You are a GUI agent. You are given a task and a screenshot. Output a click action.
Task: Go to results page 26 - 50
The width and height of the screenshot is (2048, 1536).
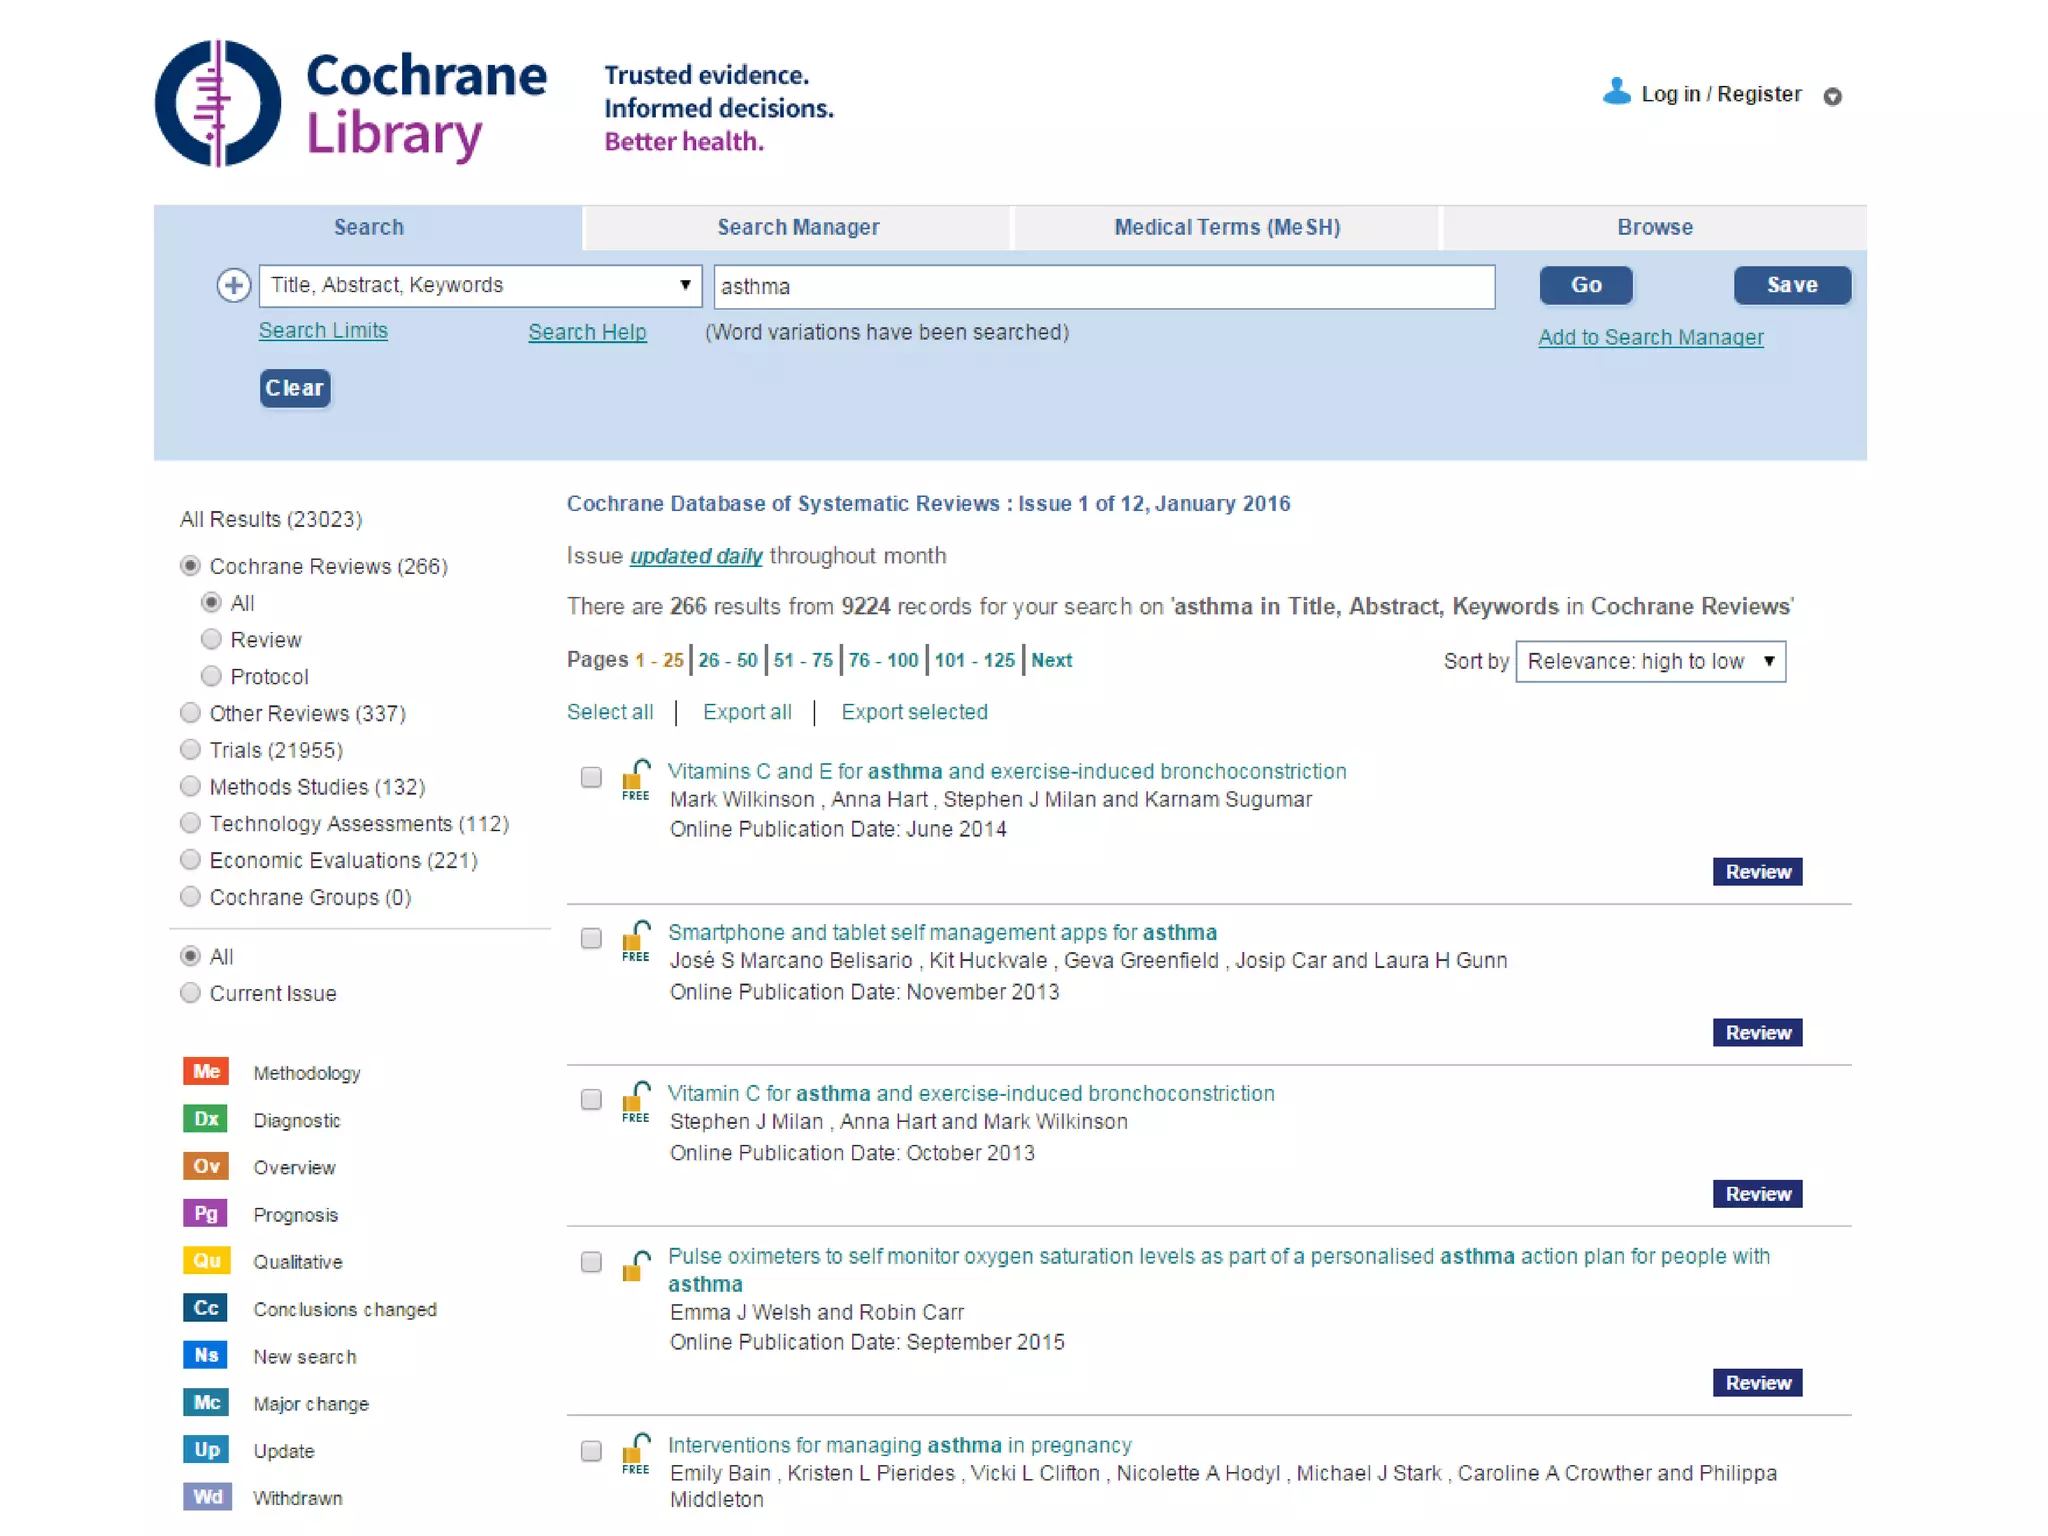point(728,660)
